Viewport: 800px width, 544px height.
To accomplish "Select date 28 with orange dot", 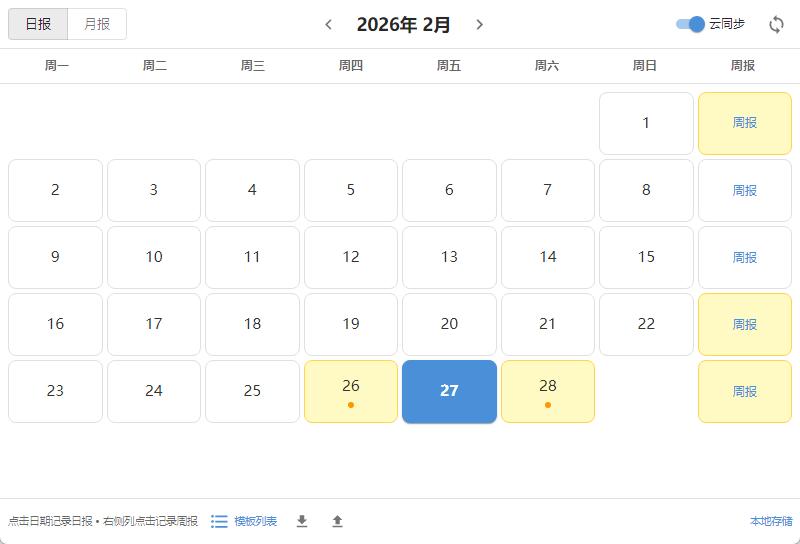I will click(x=548, y=391).
